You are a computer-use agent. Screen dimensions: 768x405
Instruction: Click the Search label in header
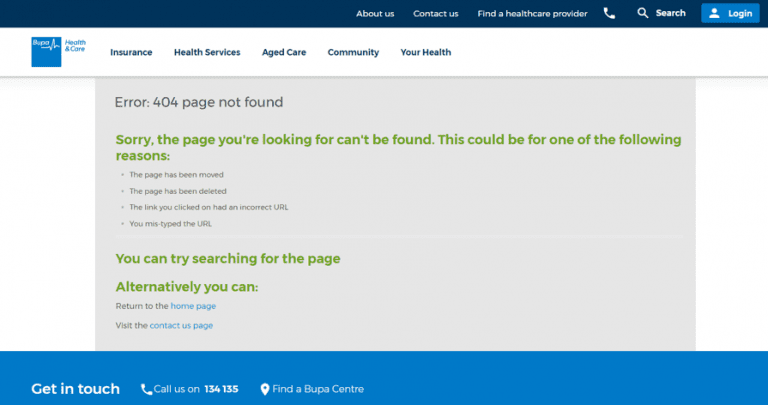pos(671,13)
